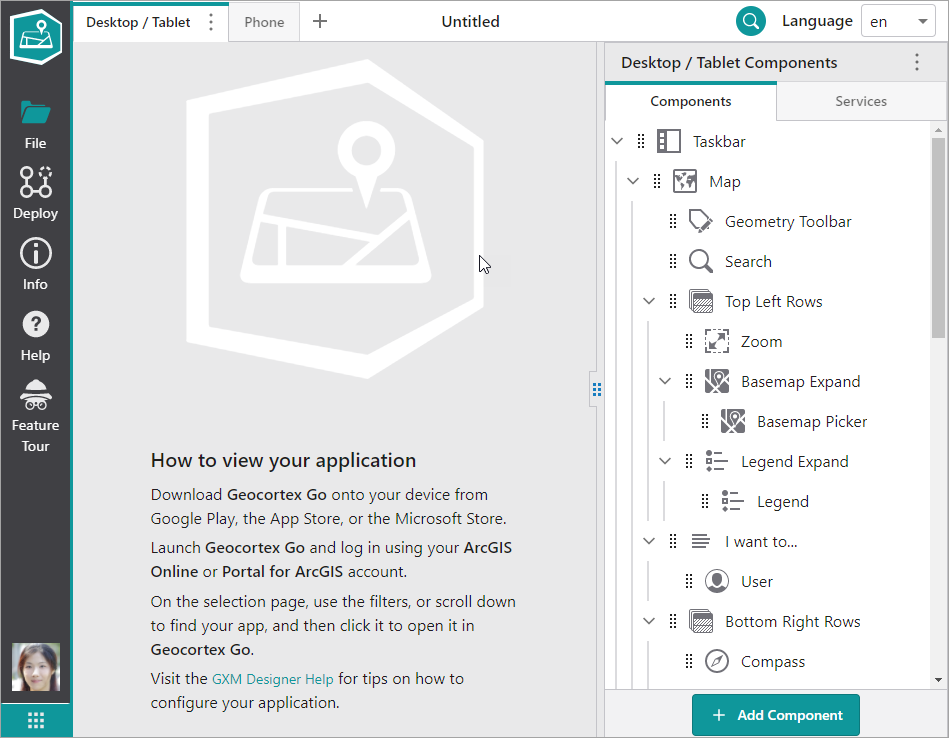949x738 pixels.
Task: Collapse the Basemap Expand node
Action: (665, 381)
